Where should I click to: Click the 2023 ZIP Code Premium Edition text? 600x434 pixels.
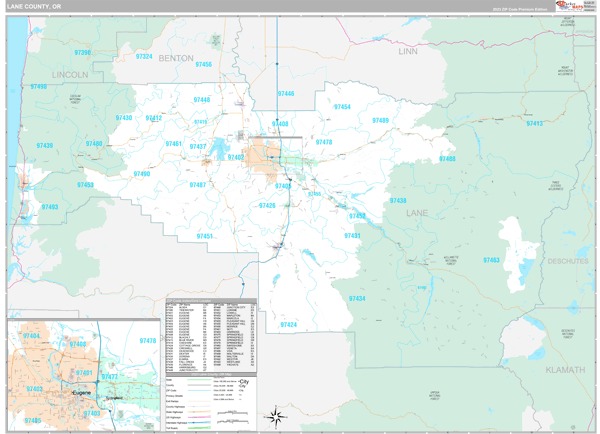click(x=519, y=9)
